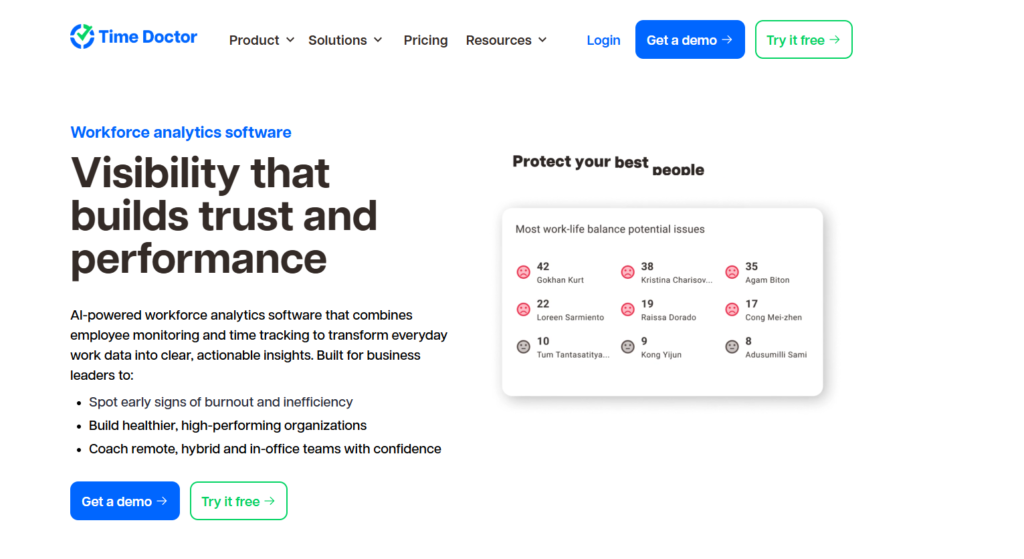Click the bullet Coach remote, hybrid and in-office teams
The image size is (1024, 559).
click(x=265, y=449)
